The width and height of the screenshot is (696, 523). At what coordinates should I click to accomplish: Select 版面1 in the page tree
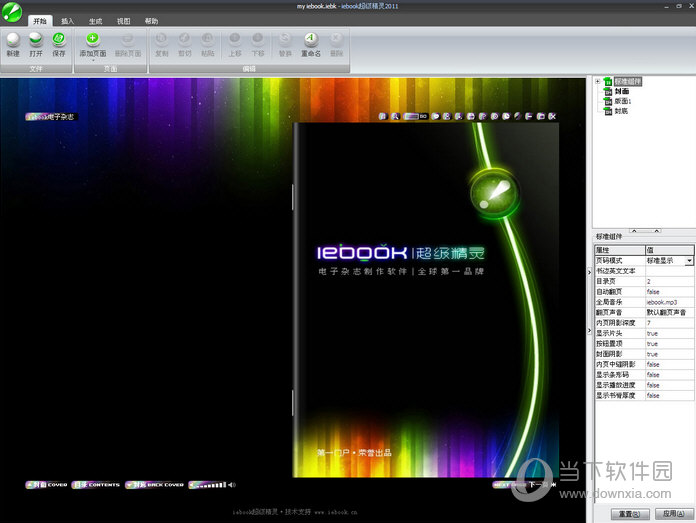tap(622, 101)
